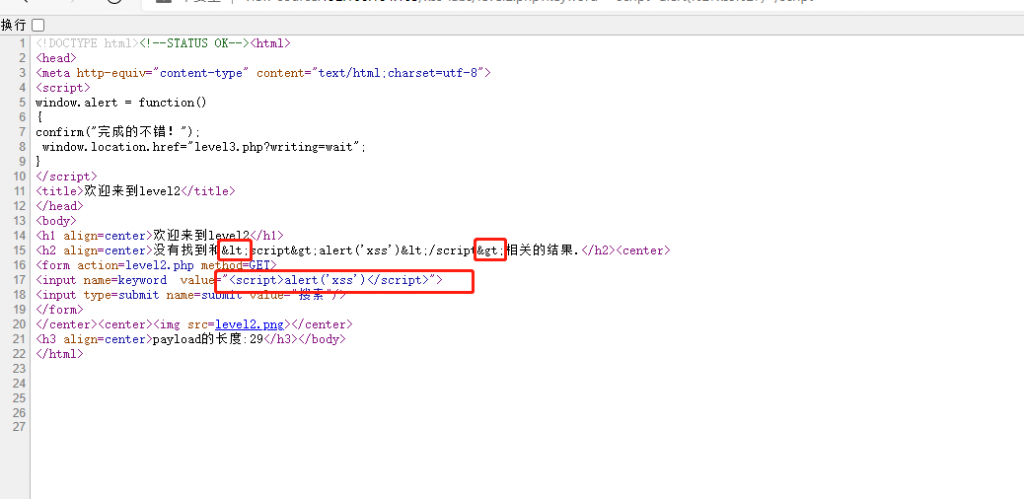This screenshot has width=1024, height=499.
Task: Click the level3.php?writing=wait redirect line
Action: (x=204, y=147)
